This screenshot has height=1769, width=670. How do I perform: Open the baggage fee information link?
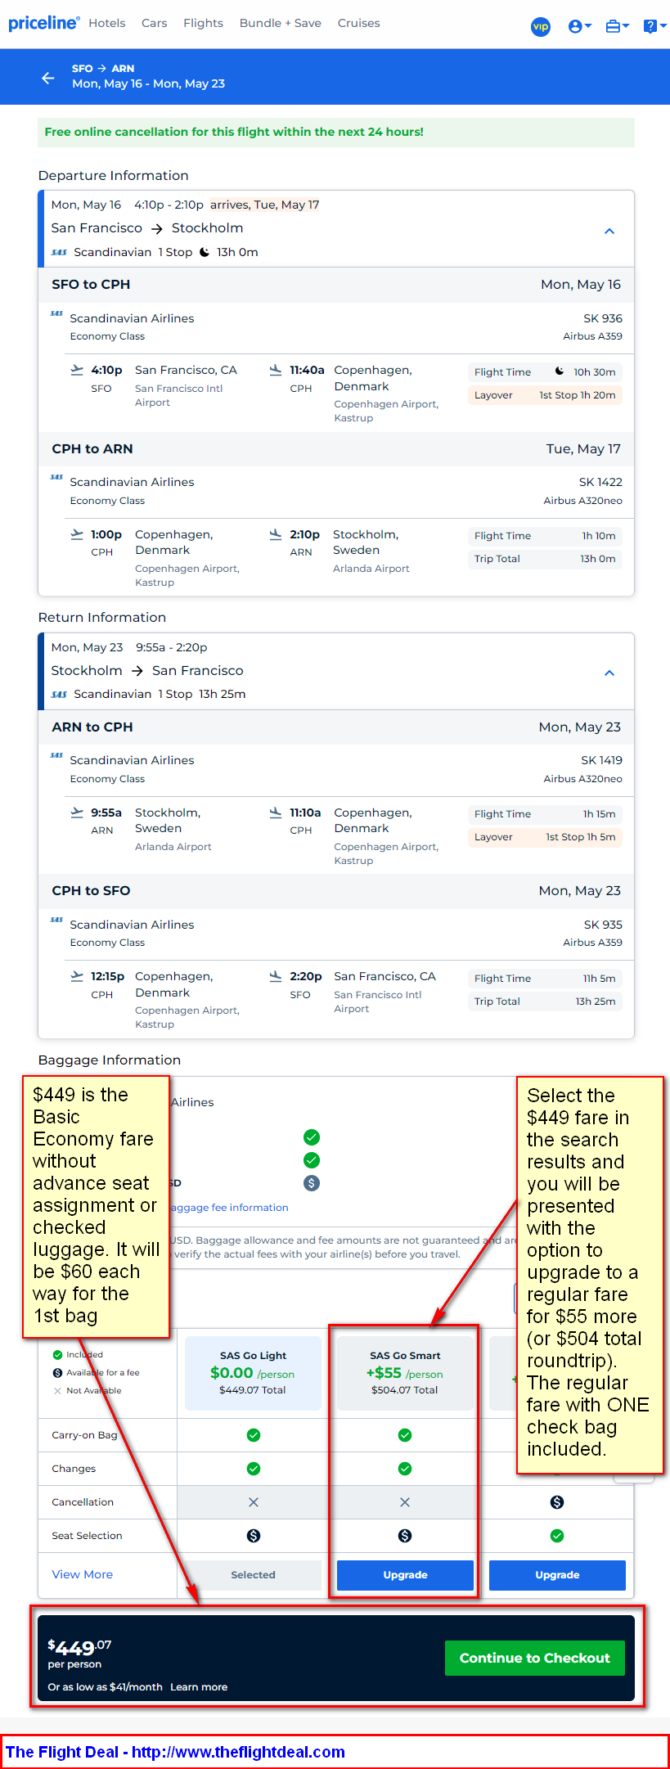229,1207
